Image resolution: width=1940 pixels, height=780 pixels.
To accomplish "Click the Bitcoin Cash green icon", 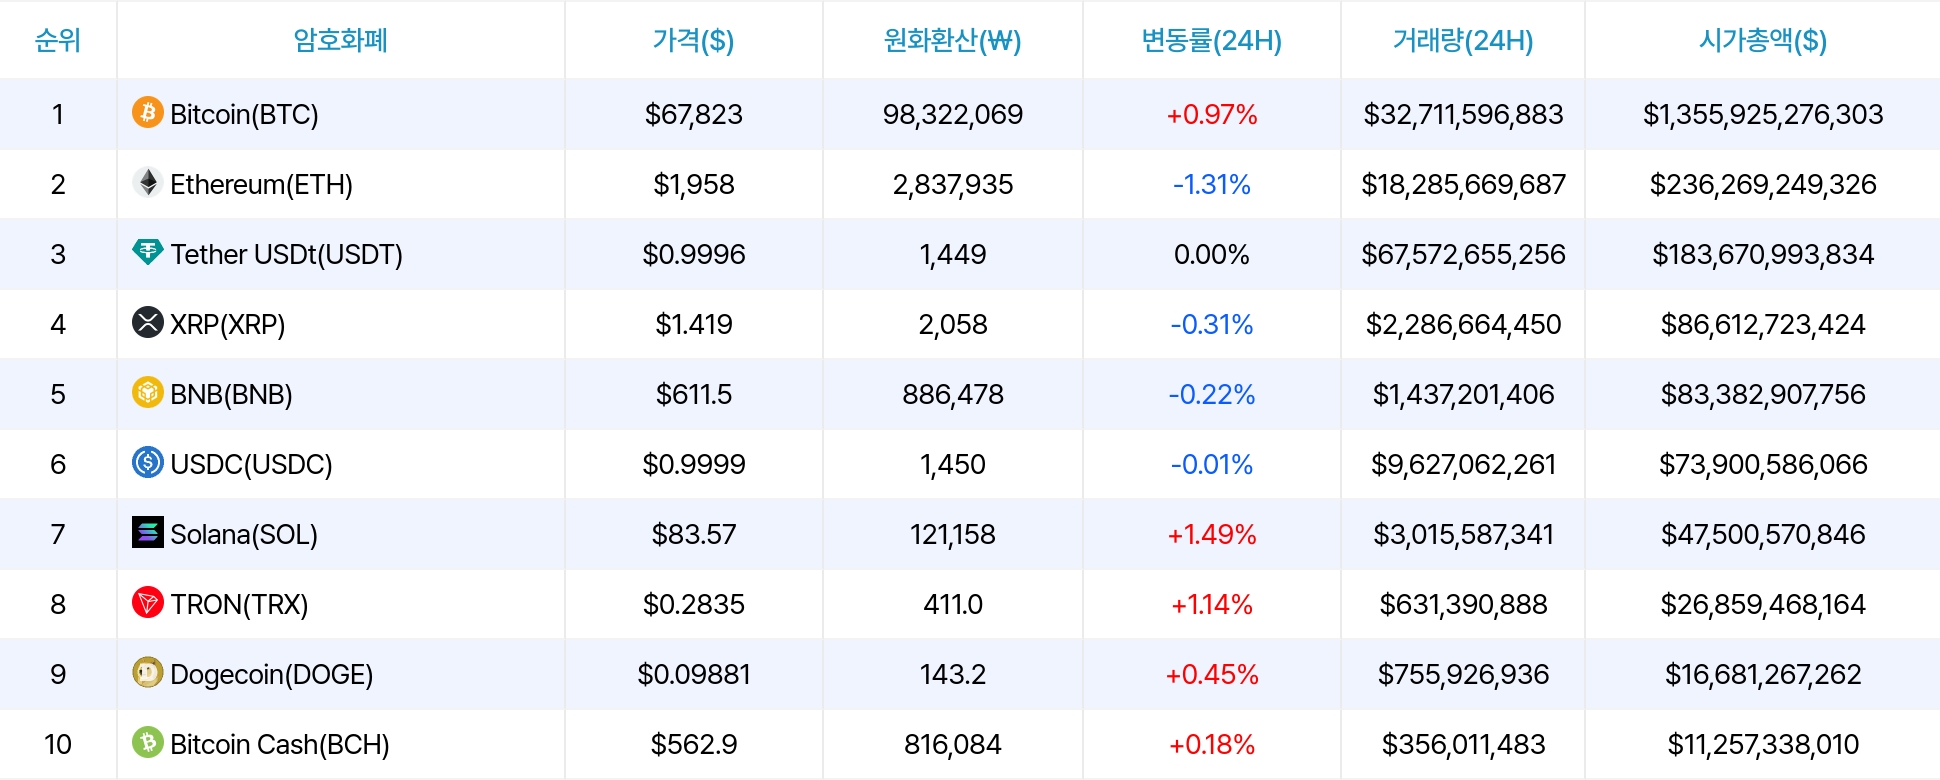I will (x=148, y=742).
